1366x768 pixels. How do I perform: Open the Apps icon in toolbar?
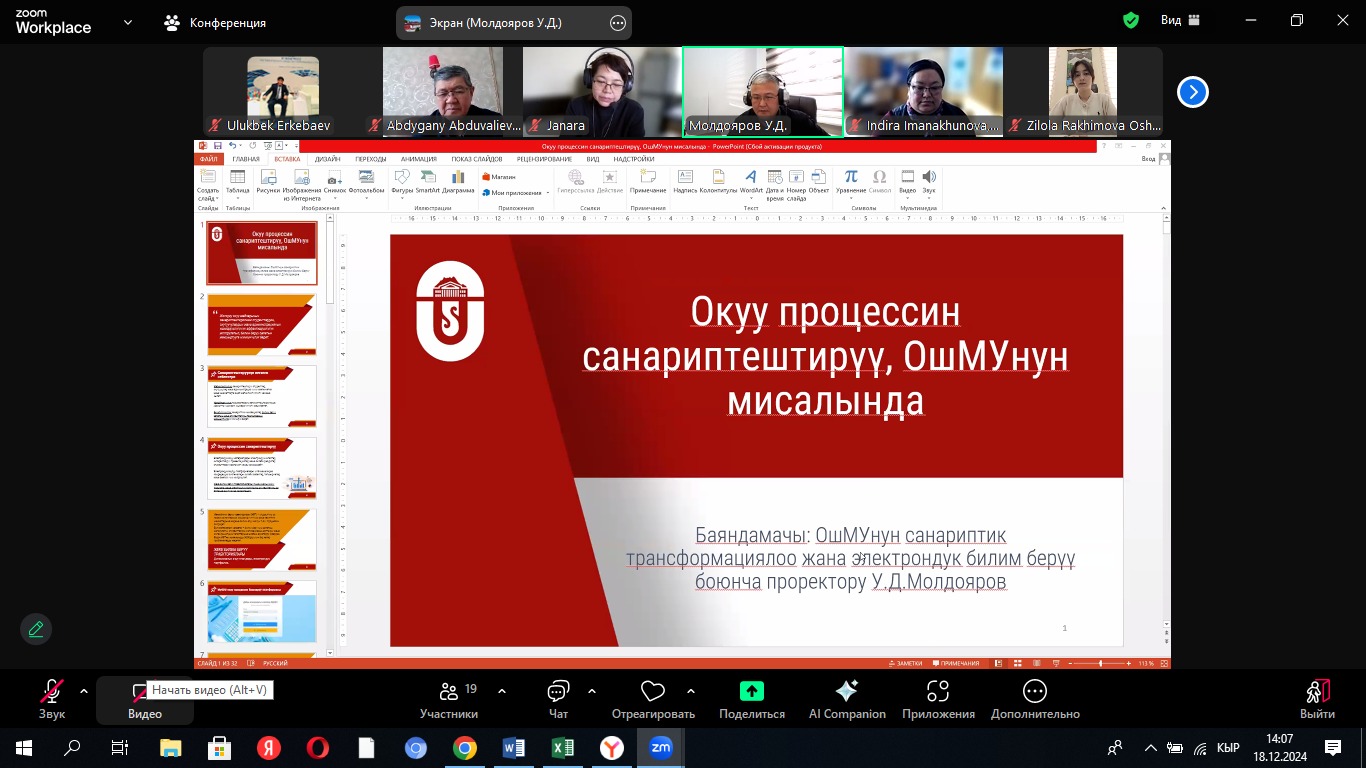(x=937, y=691)
